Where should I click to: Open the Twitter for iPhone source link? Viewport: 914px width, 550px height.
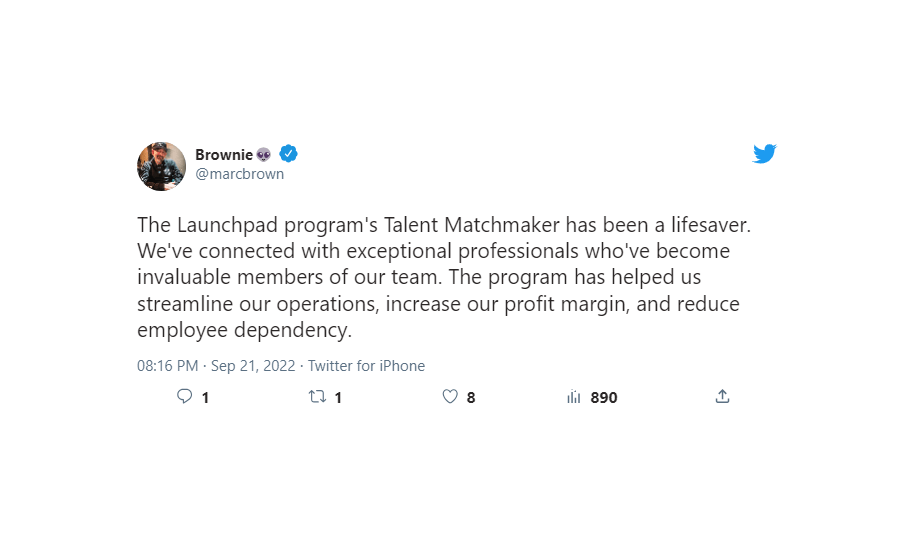pyautogui.click(x=366, y=366)
